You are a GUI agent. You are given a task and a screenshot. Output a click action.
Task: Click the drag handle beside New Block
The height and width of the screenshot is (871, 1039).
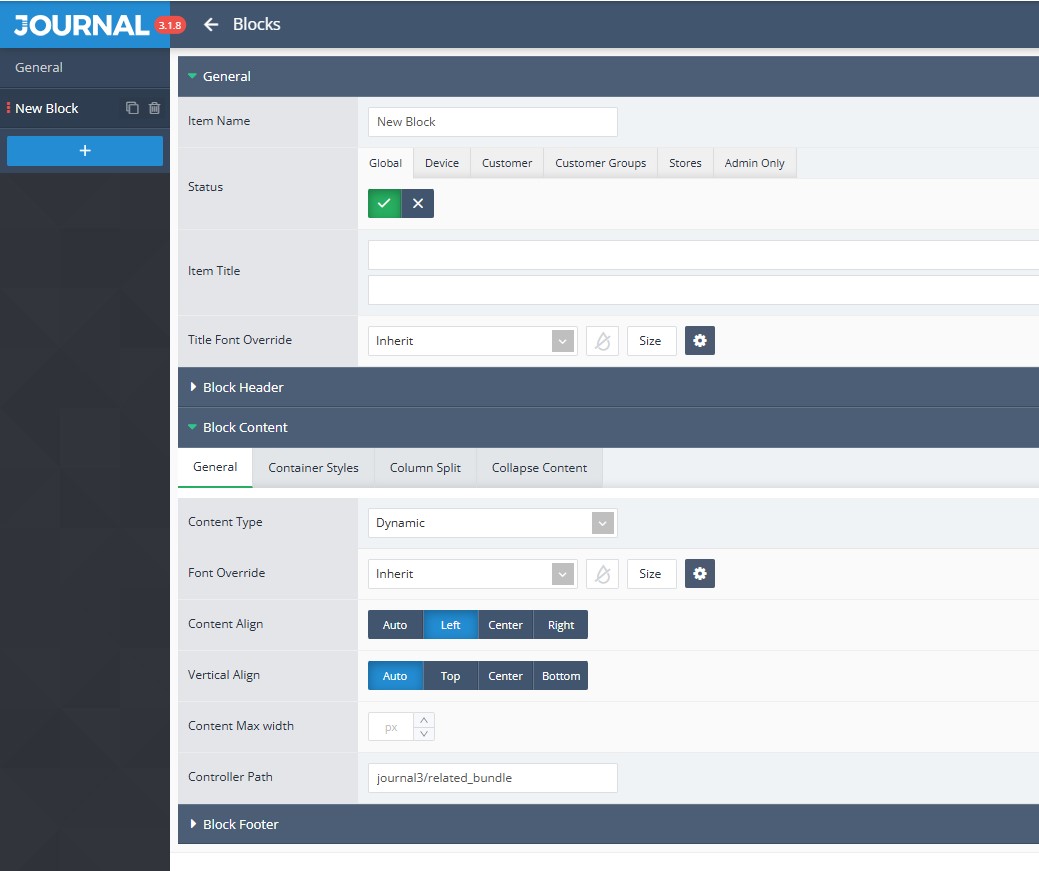8,108
